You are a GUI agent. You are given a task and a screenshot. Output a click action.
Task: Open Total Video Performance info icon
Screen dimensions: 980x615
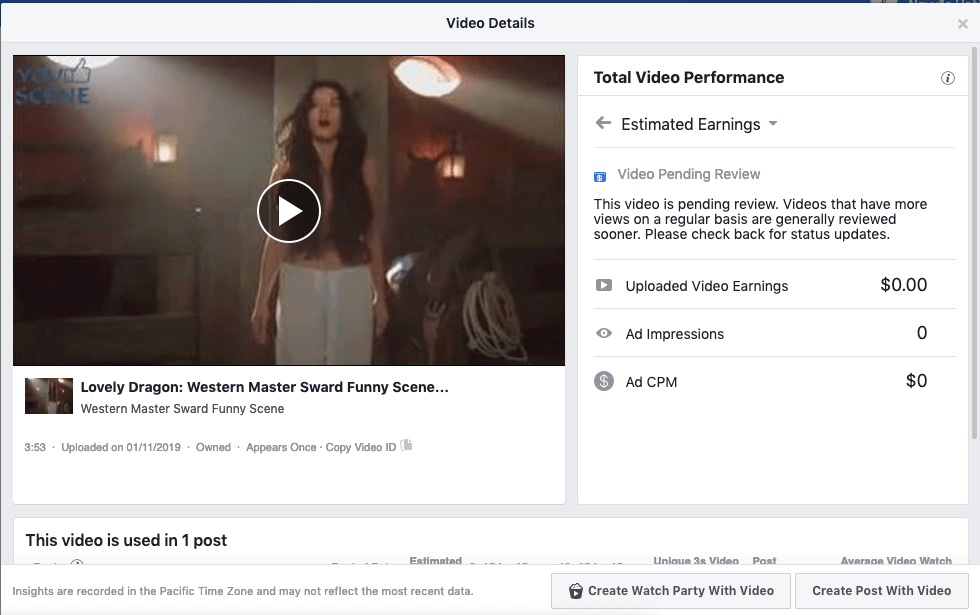(948, 78)
